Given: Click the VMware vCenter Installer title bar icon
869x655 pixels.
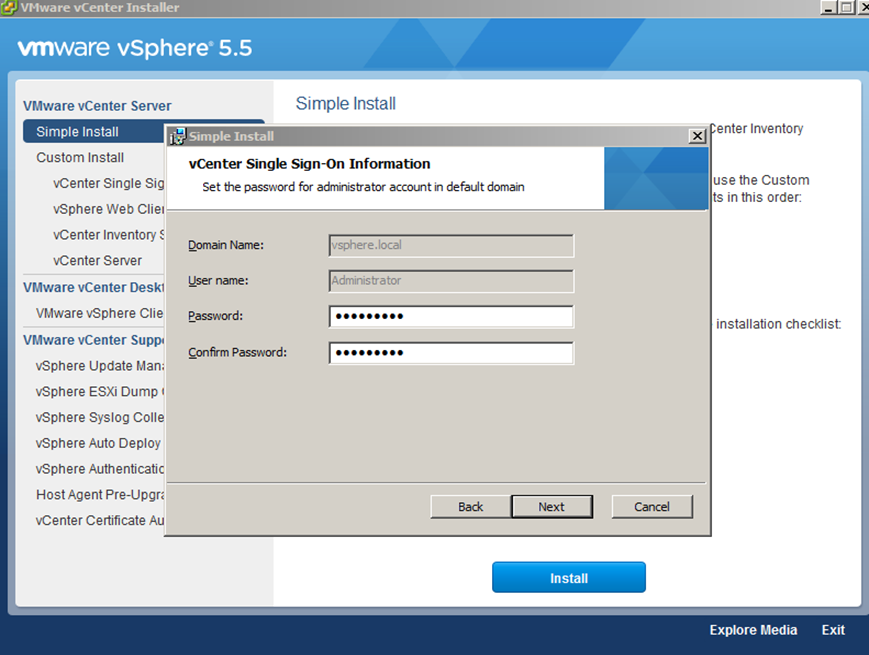Looking at the screenshot, I should coord(9,7).
